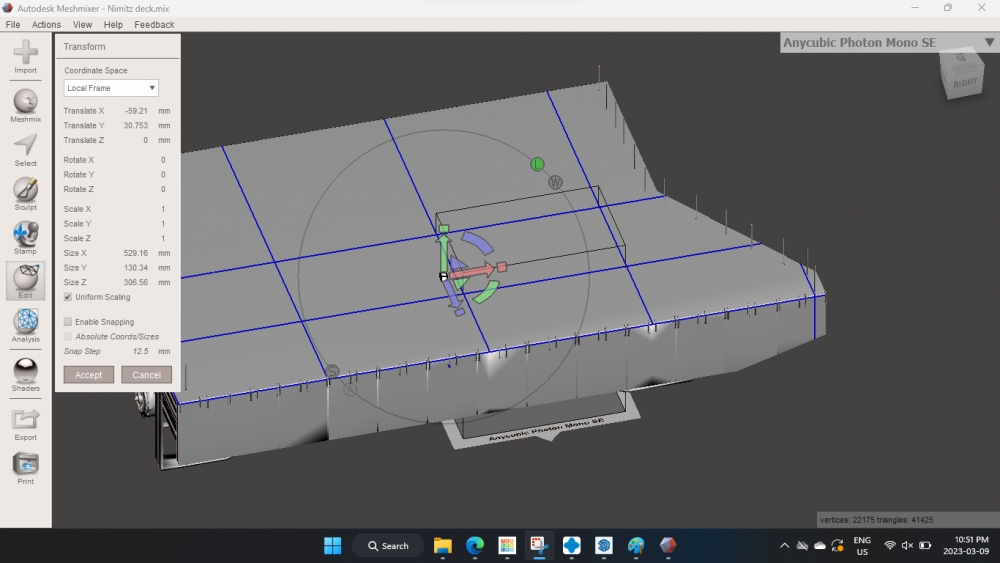Open the View menu
This screenshot has height=563, width=1000.
(82, 25)
